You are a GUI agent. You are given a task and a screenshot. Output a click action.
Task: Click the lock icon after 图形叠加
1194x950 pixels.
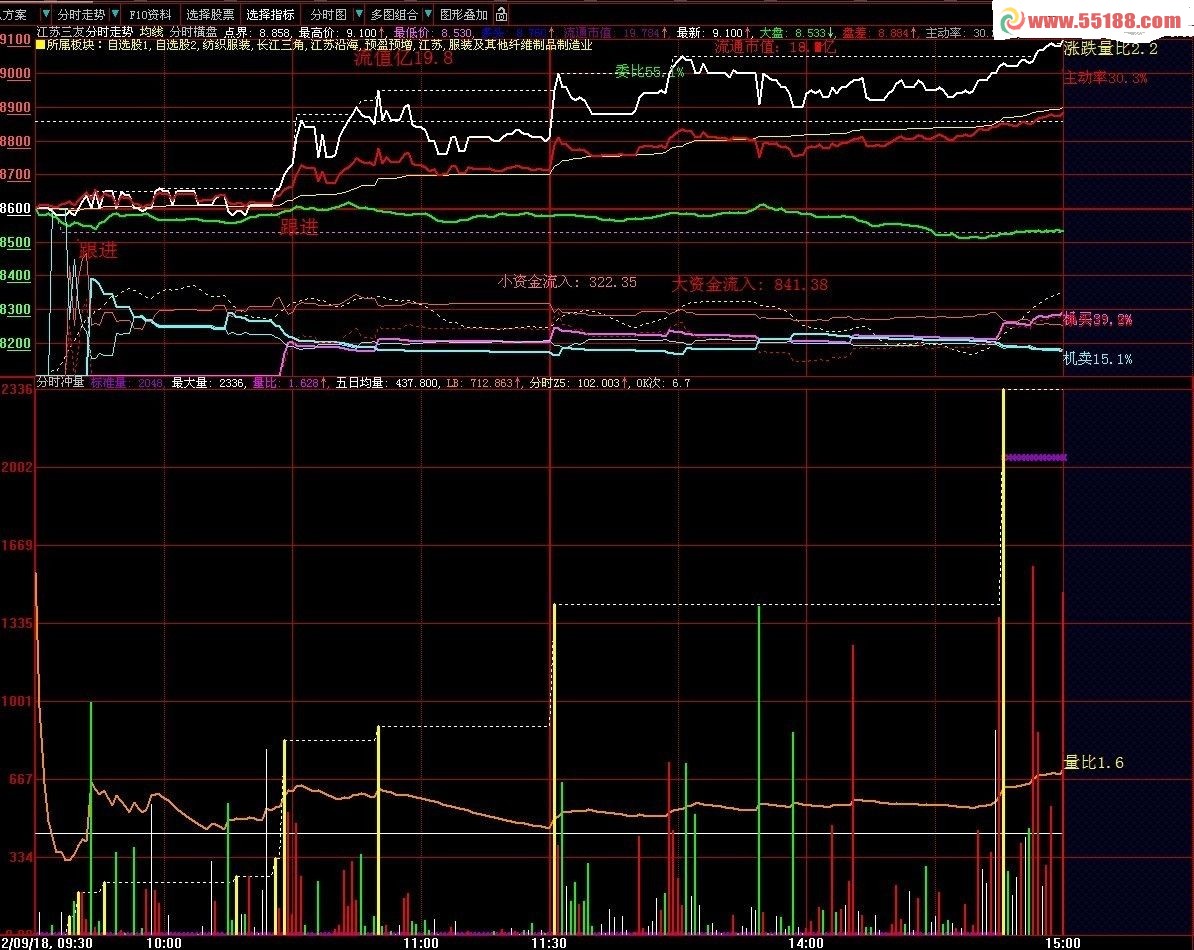[x=501, y=14]
